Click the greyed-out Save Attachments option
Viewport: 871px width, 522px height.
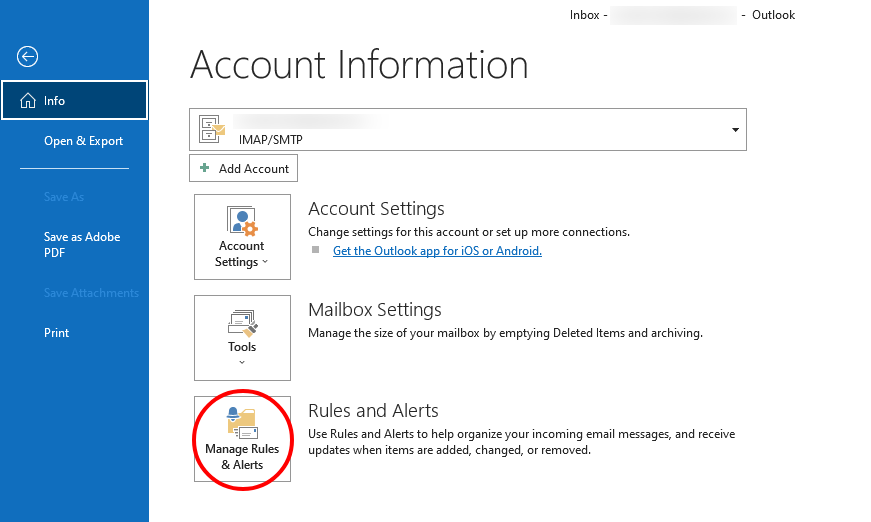click(x=91, y=293)
